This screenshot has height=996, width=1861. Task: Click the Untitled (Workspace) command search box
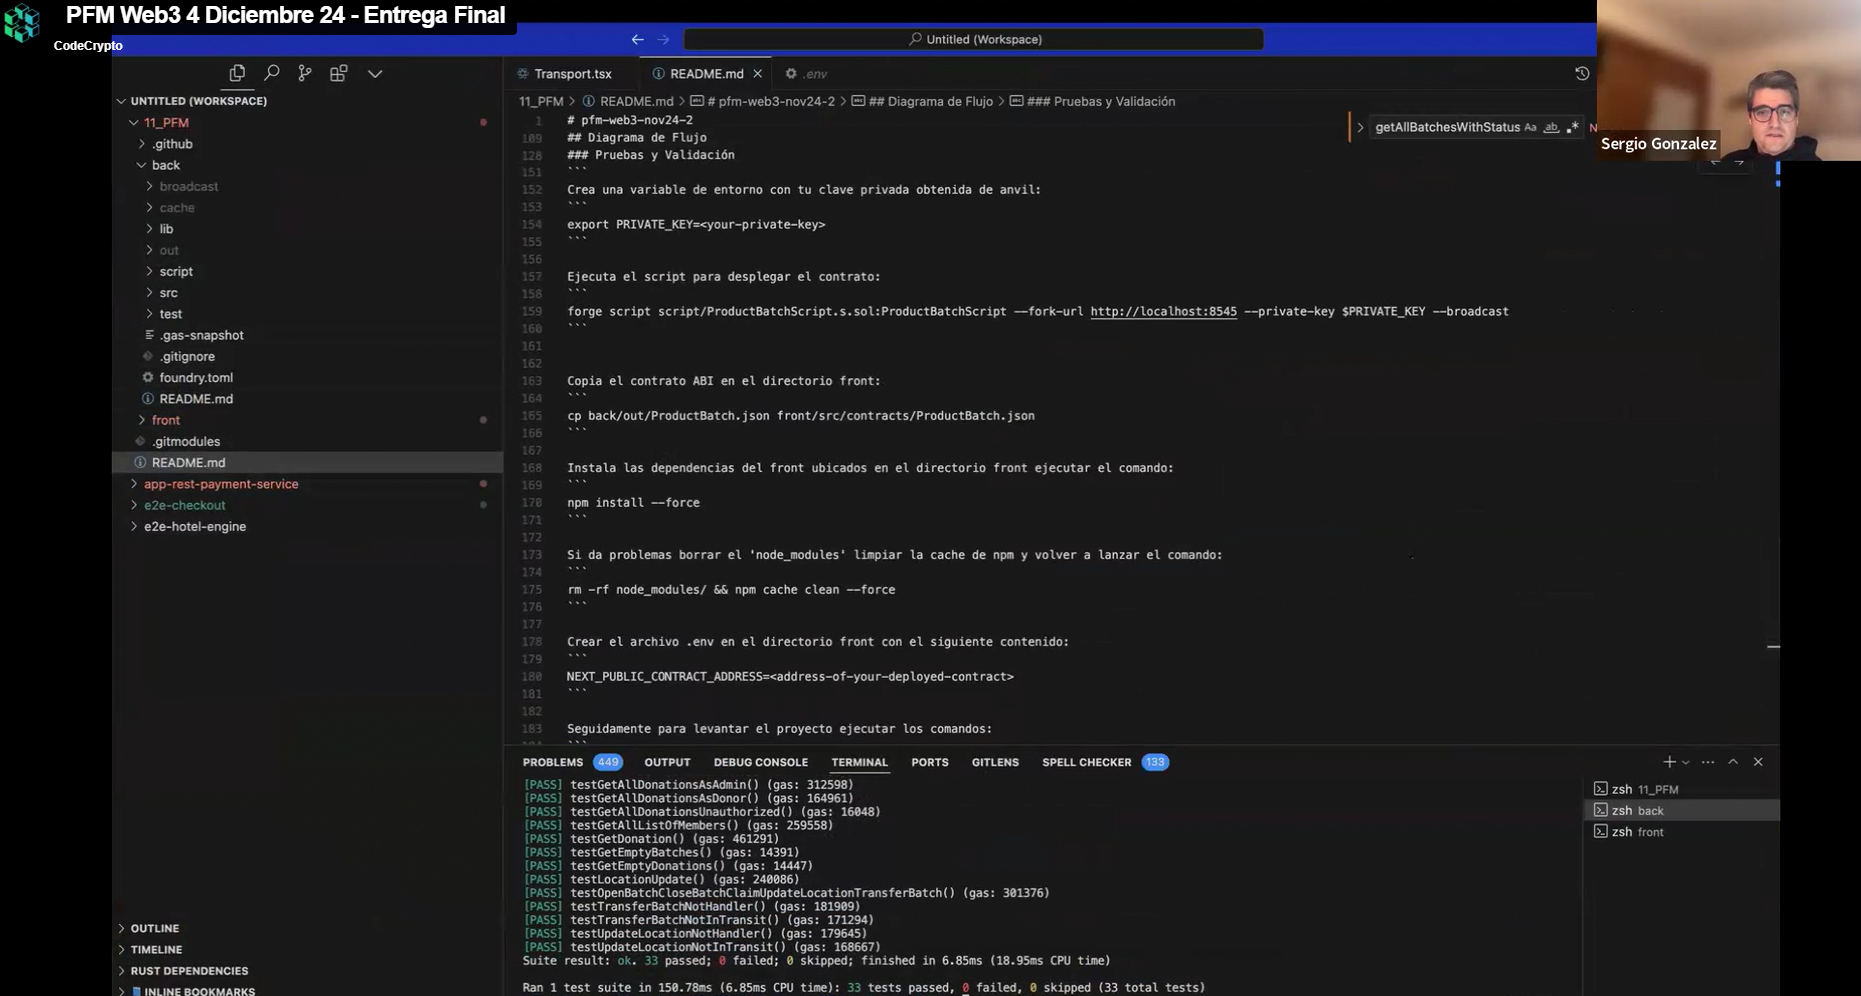(x=973, y=39)
